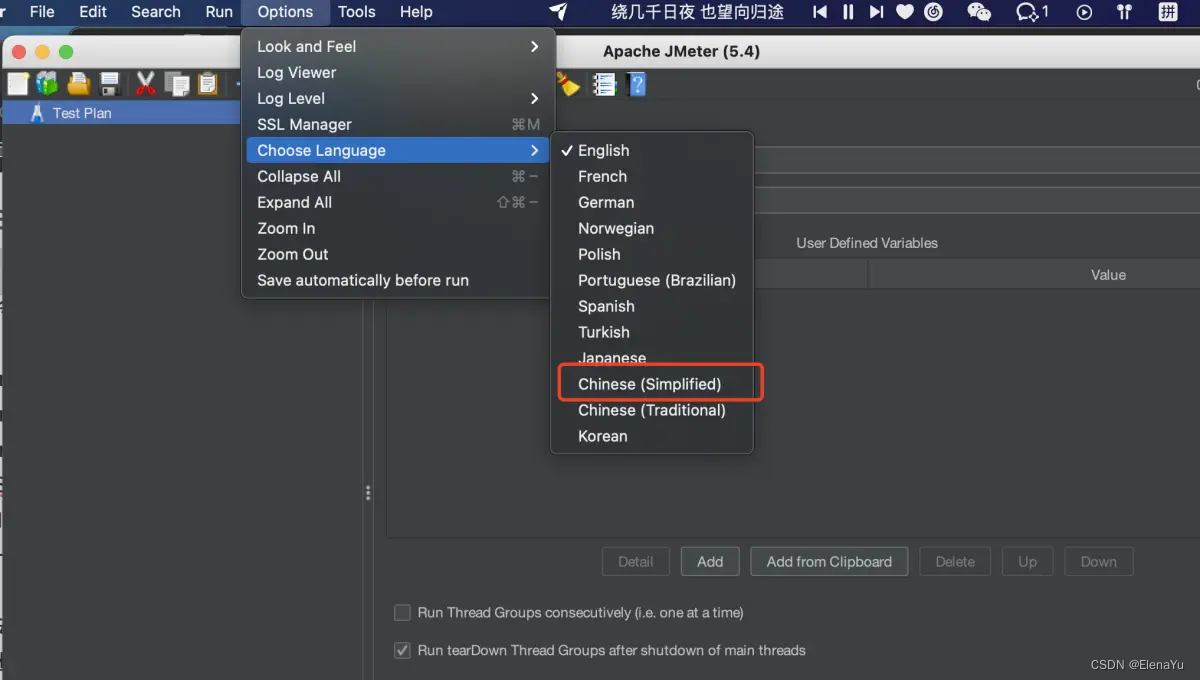Click the Add from Clipboard button
1200x680 pixels.
[x=829, y=561]
